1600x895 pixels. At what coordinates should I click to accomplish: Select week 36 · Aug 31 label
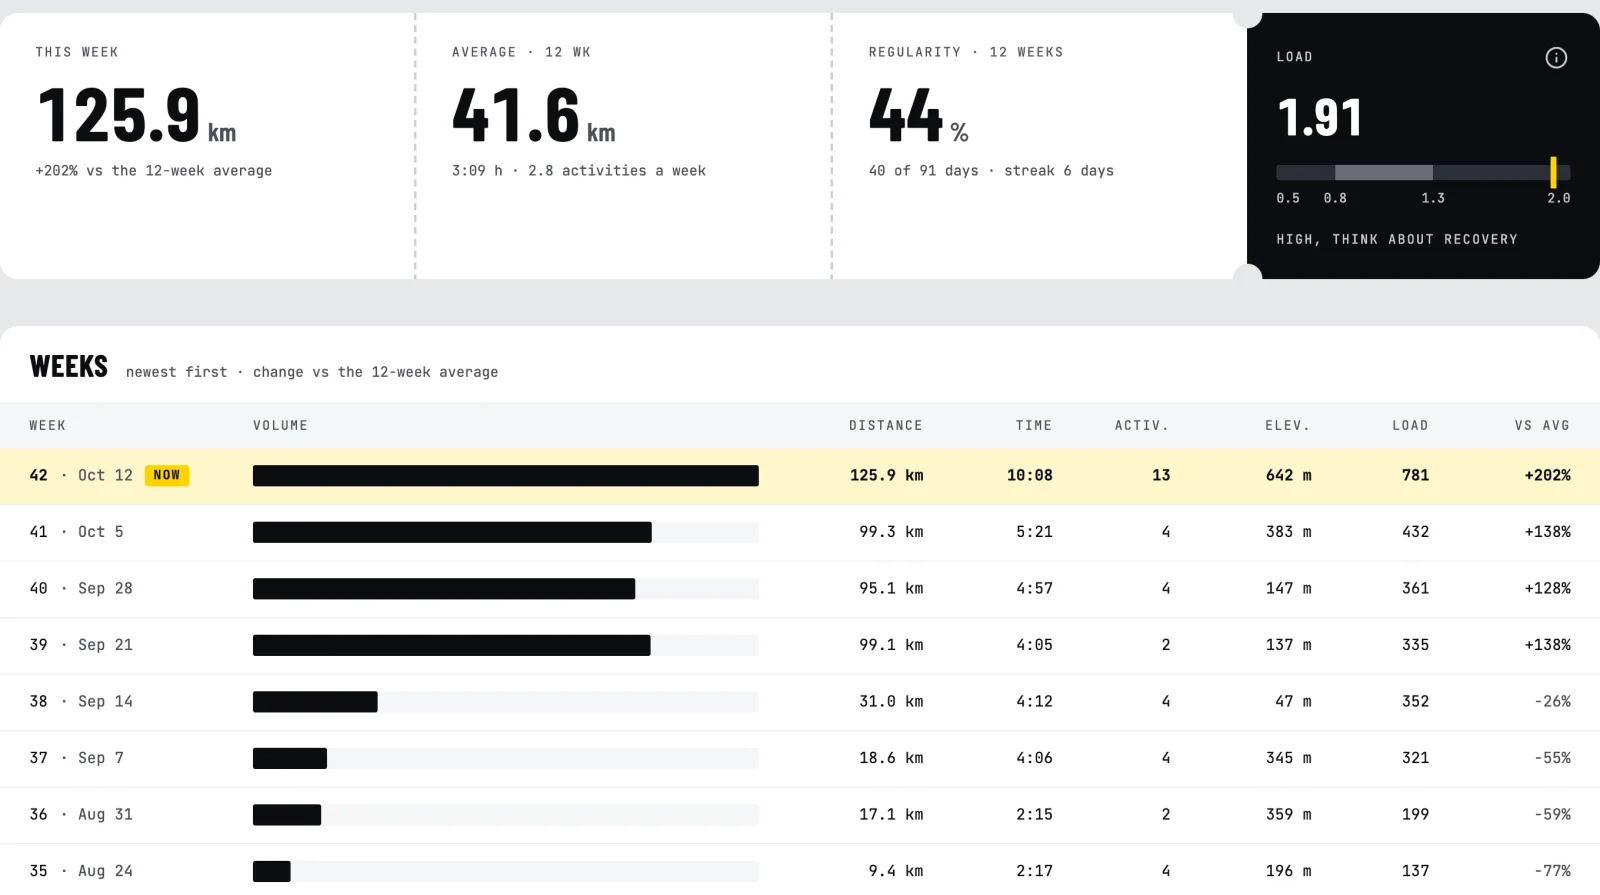[x=81, y=814]
